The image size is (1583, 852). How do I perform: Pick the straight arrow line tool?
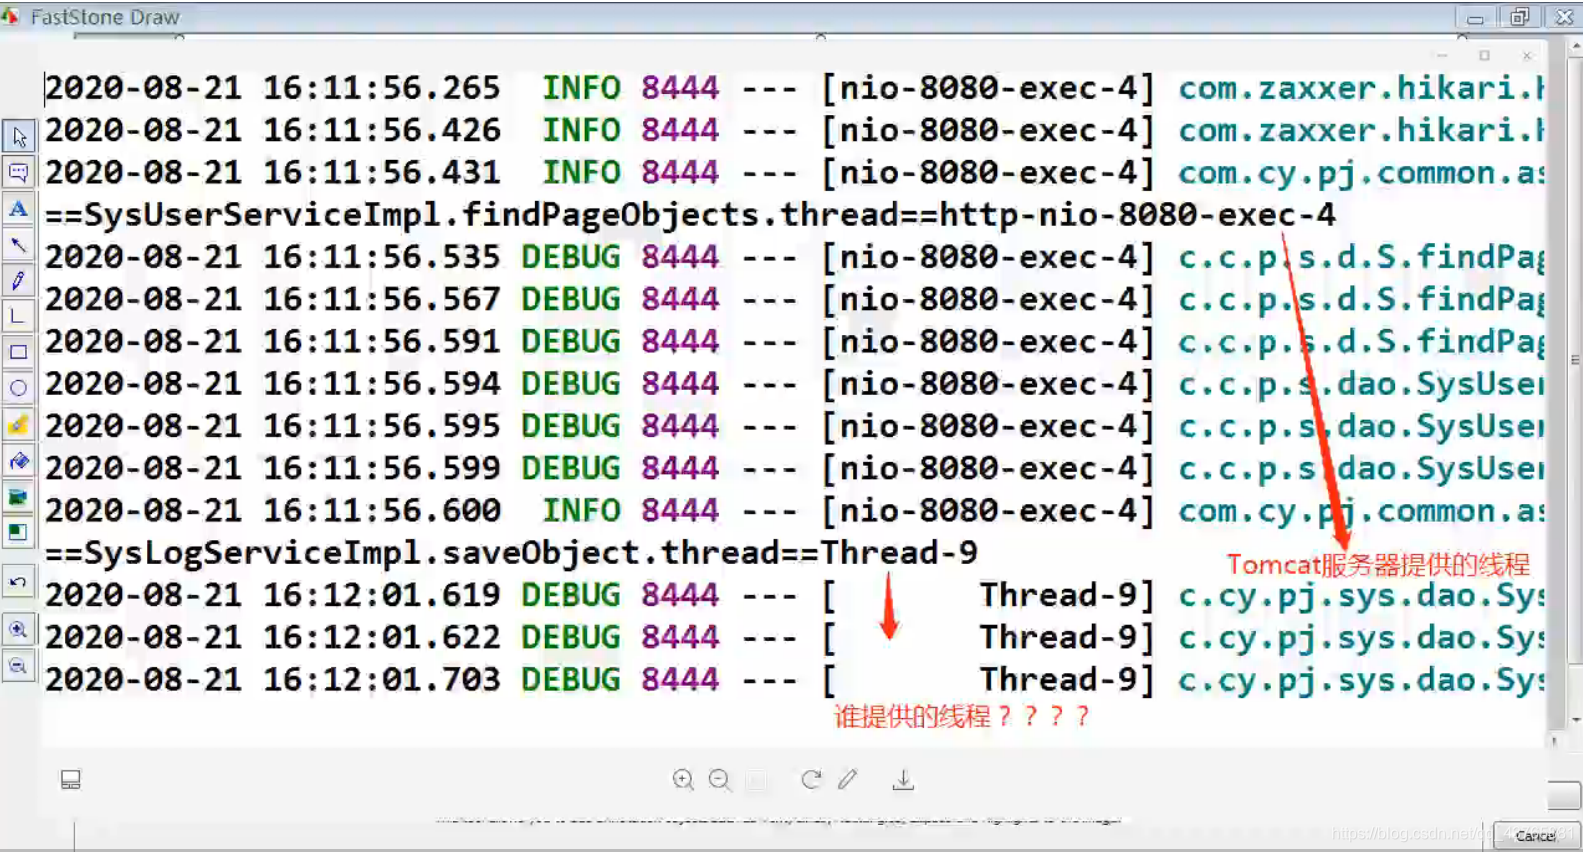coord(18,245)
